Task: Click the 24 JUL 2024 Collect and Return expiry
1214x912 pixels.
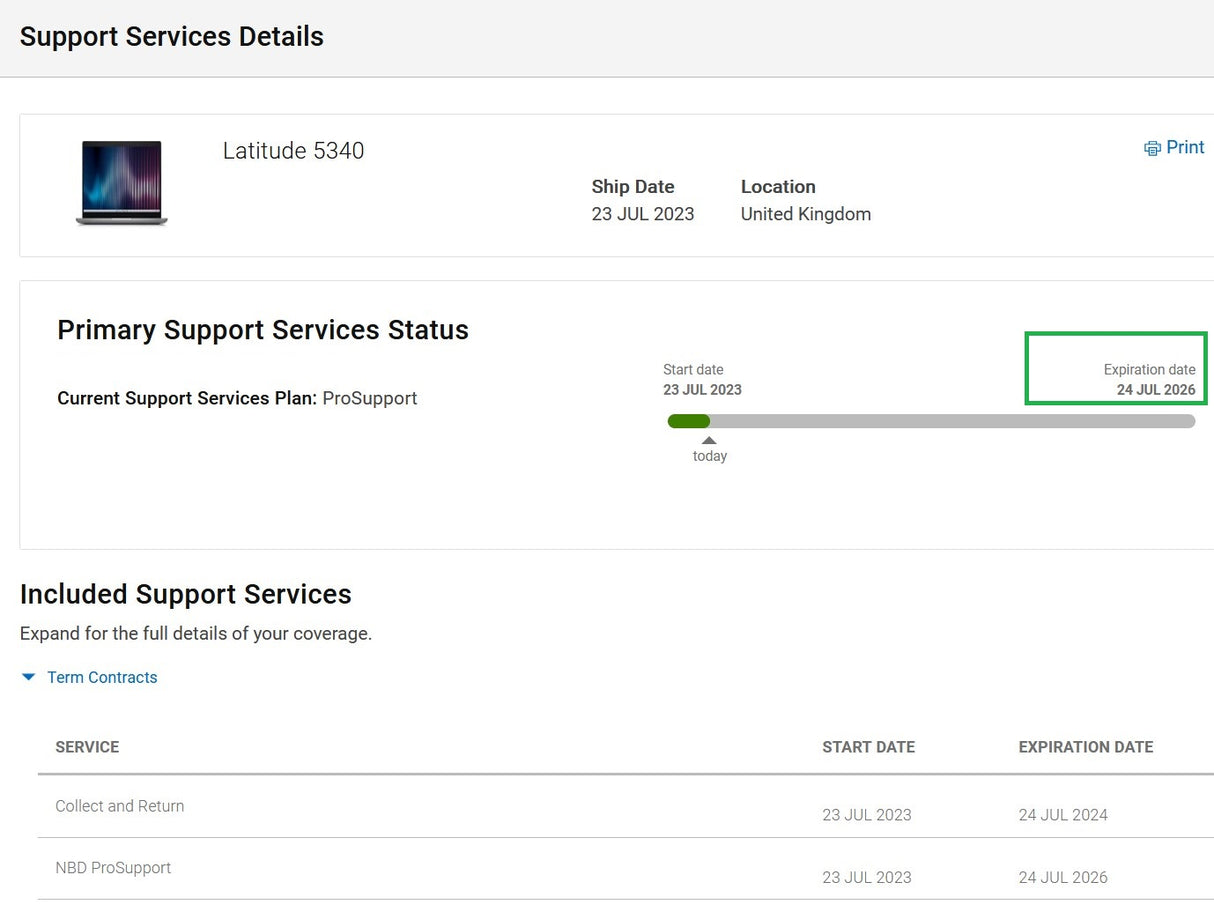Action: point(1063,815)
